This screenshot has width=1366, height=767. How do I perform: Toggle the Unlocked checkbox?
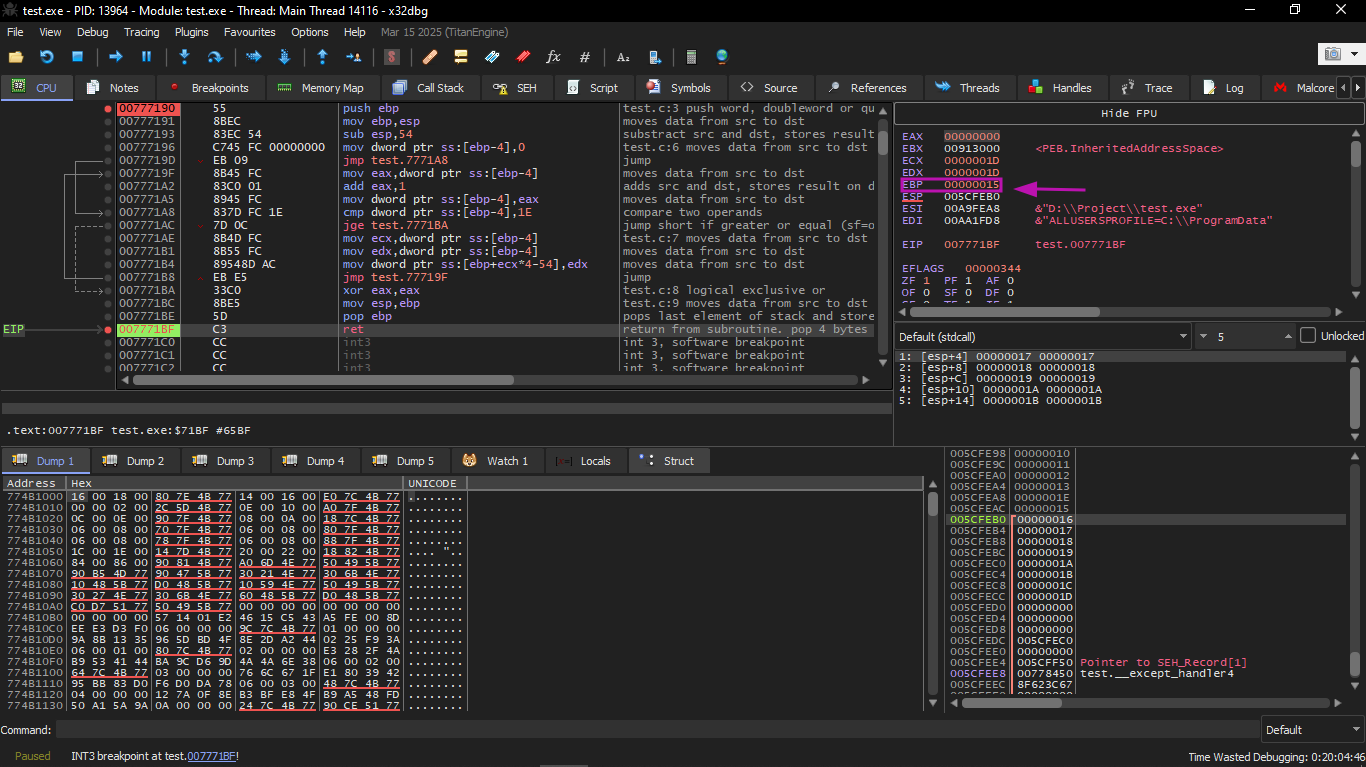tap(1307, 336)
